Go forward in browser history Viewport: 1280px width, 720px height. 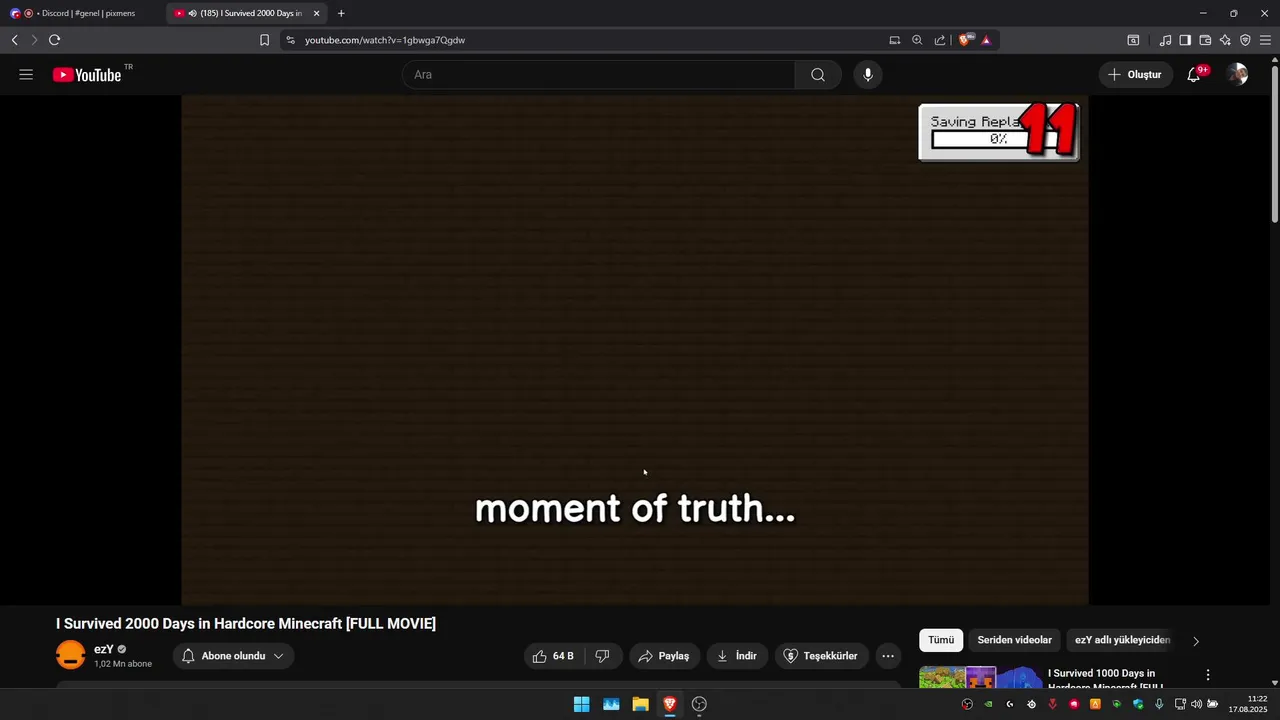point(34,40)
